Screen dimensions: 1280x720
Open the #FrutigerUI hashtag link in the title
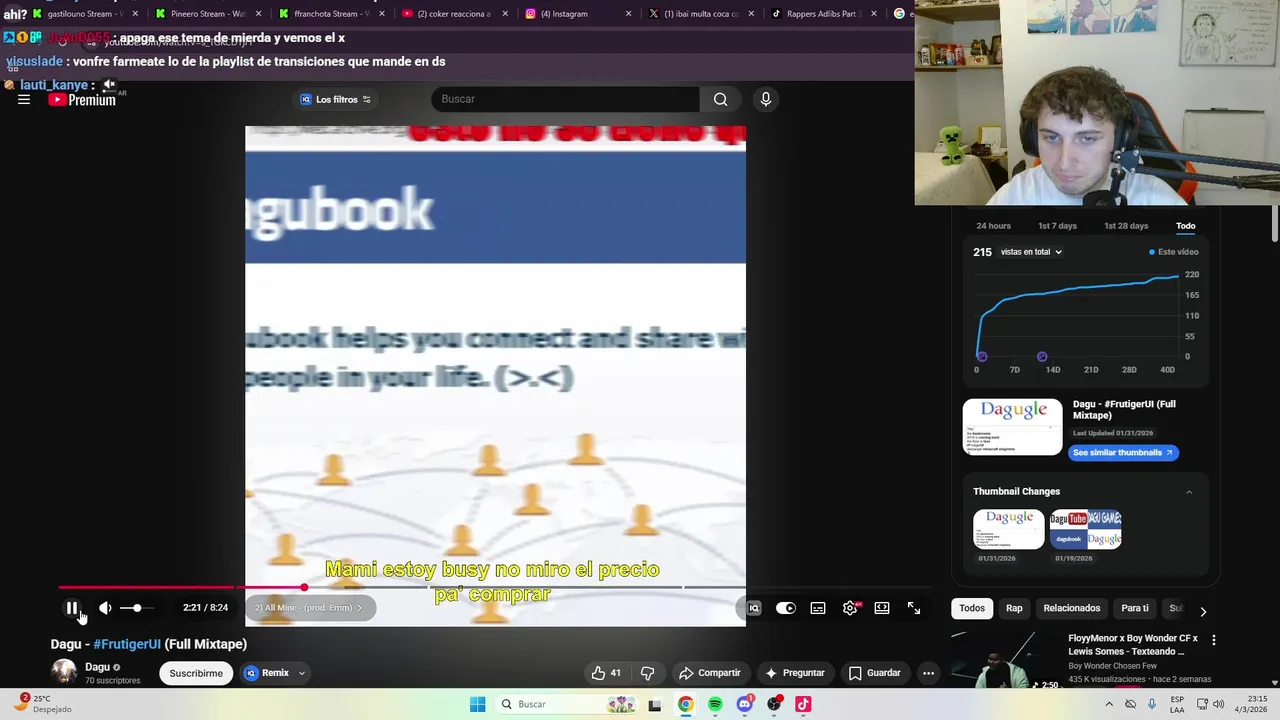(x=127, y=644)
